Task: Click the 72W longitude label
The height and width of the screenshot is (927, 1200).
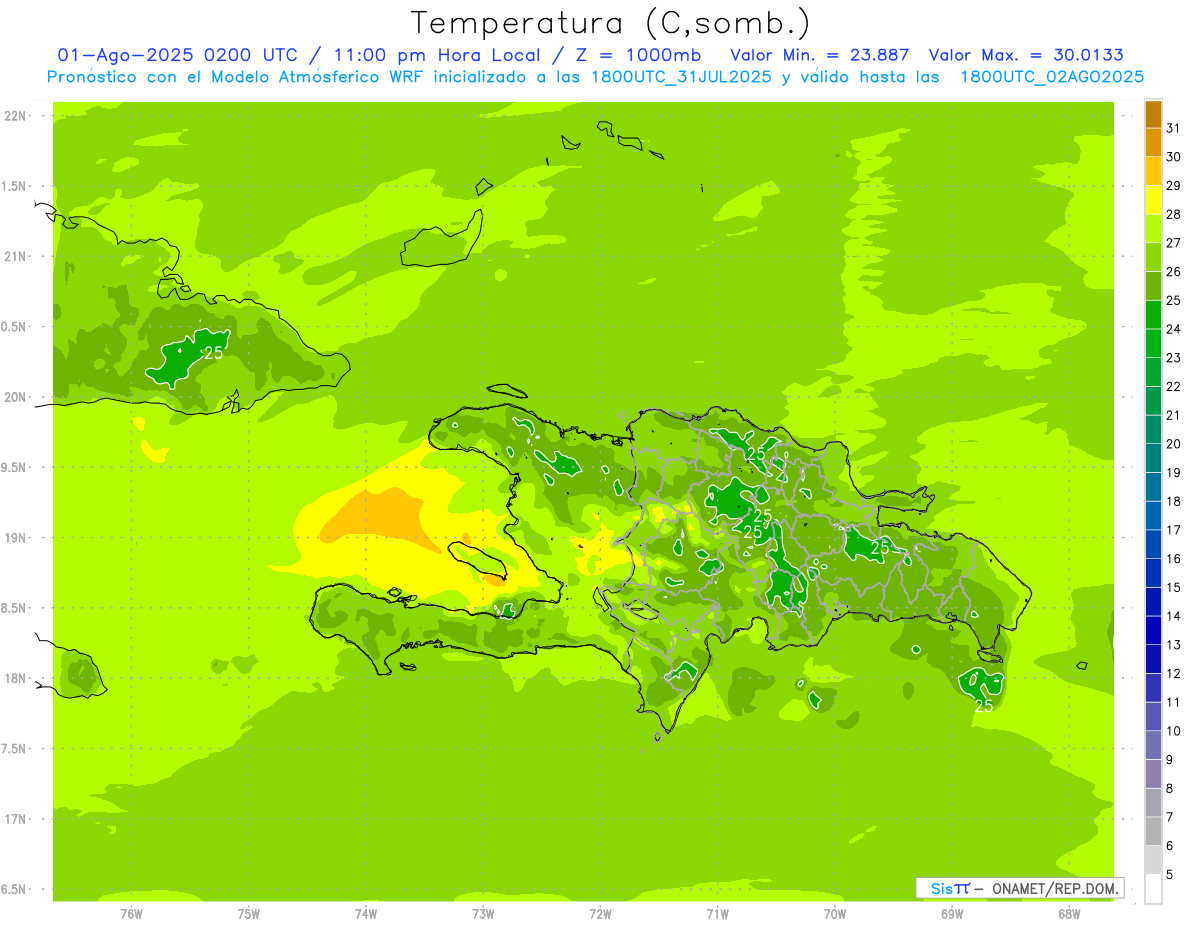Action: tap(600, 914)
